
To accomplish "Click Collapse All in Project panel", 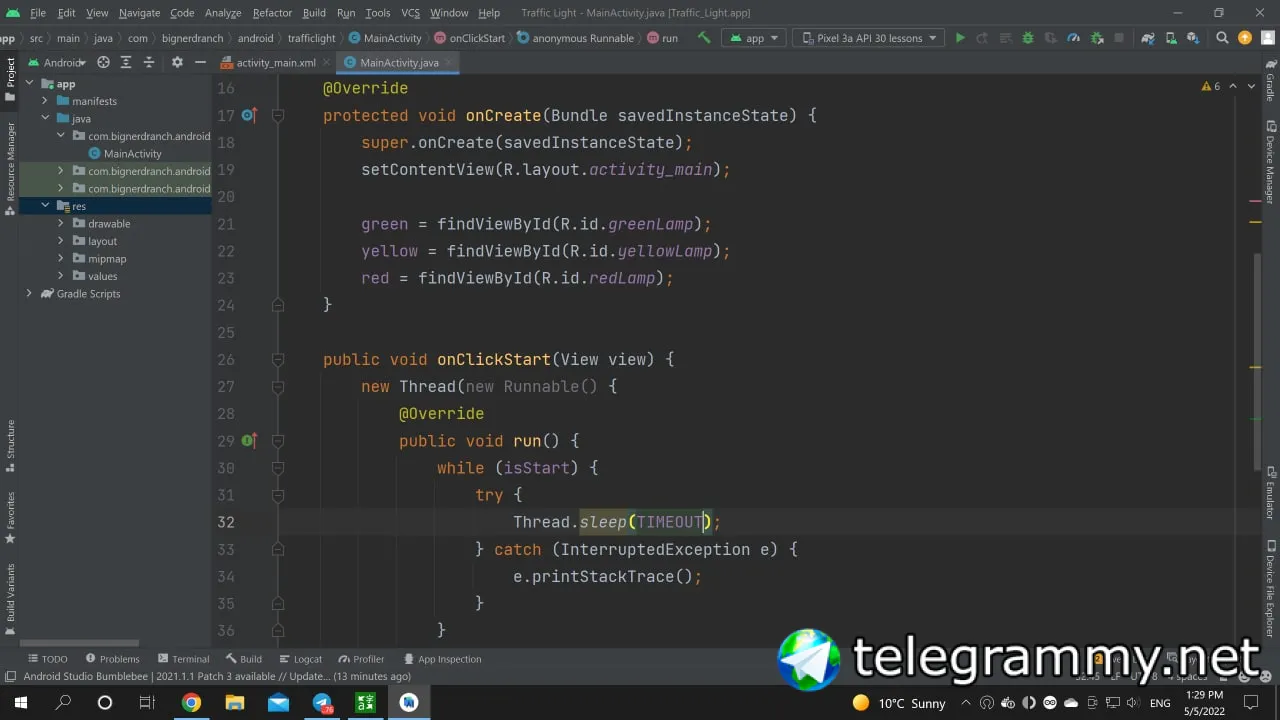I will [149, 62].
